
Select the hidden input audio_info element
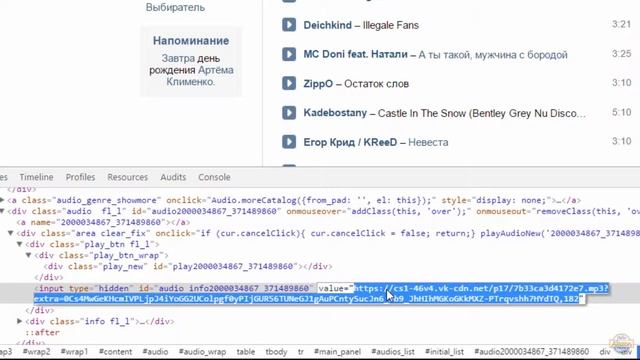[173, 289]
